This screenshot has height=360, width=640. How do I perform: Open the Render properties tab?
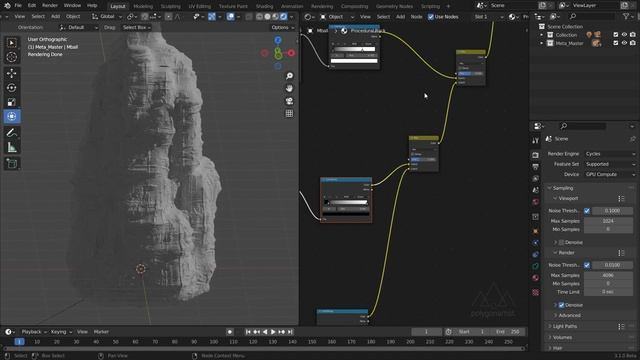pos(536,155)
